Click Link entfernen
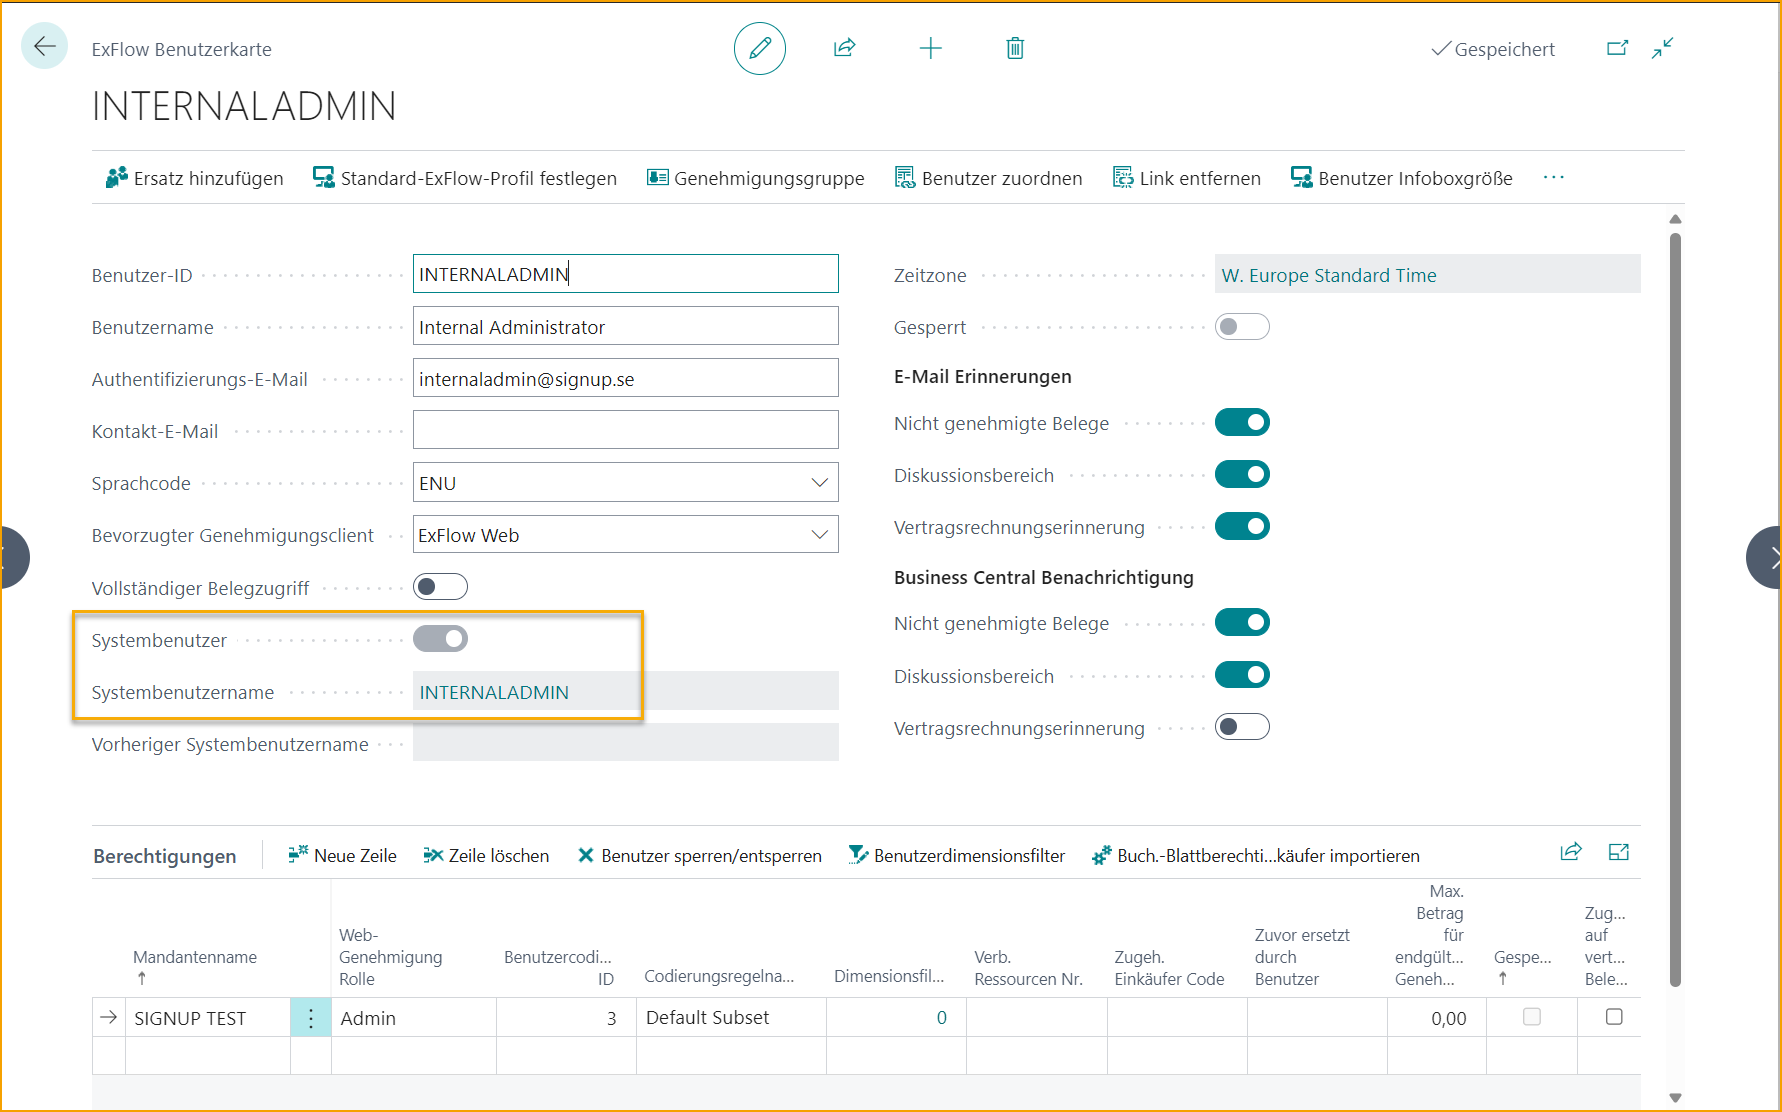The height and width of the screenshot is (1112, 1782). tap(1187, 178)
